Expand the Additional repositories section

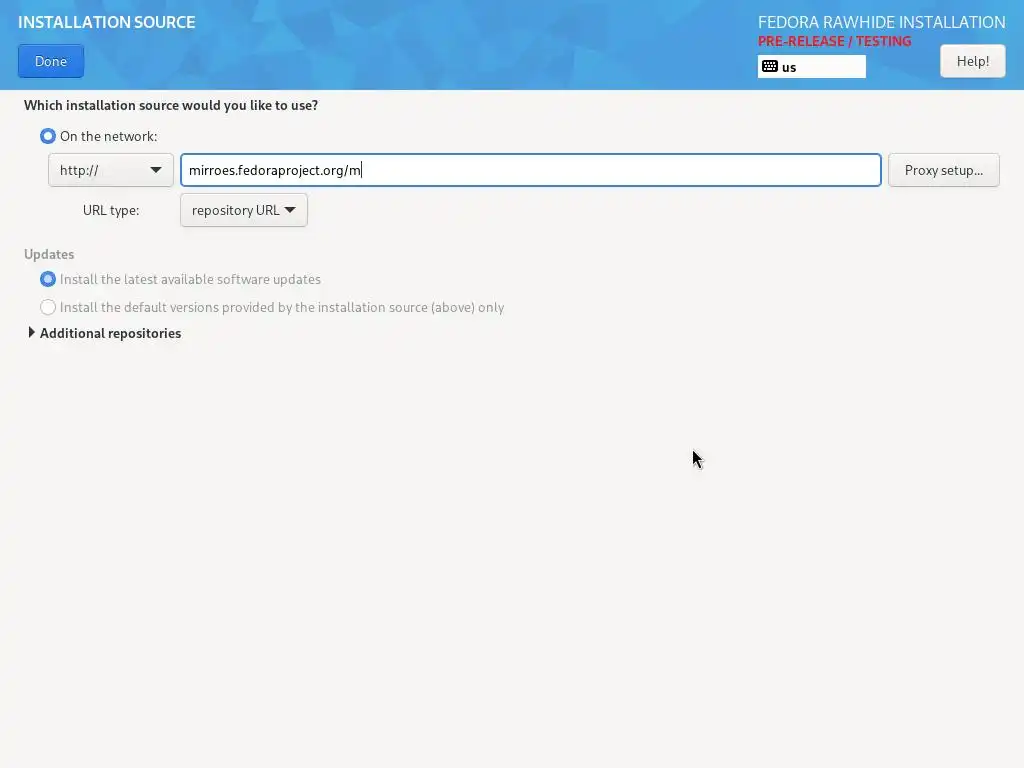[104, 333]
